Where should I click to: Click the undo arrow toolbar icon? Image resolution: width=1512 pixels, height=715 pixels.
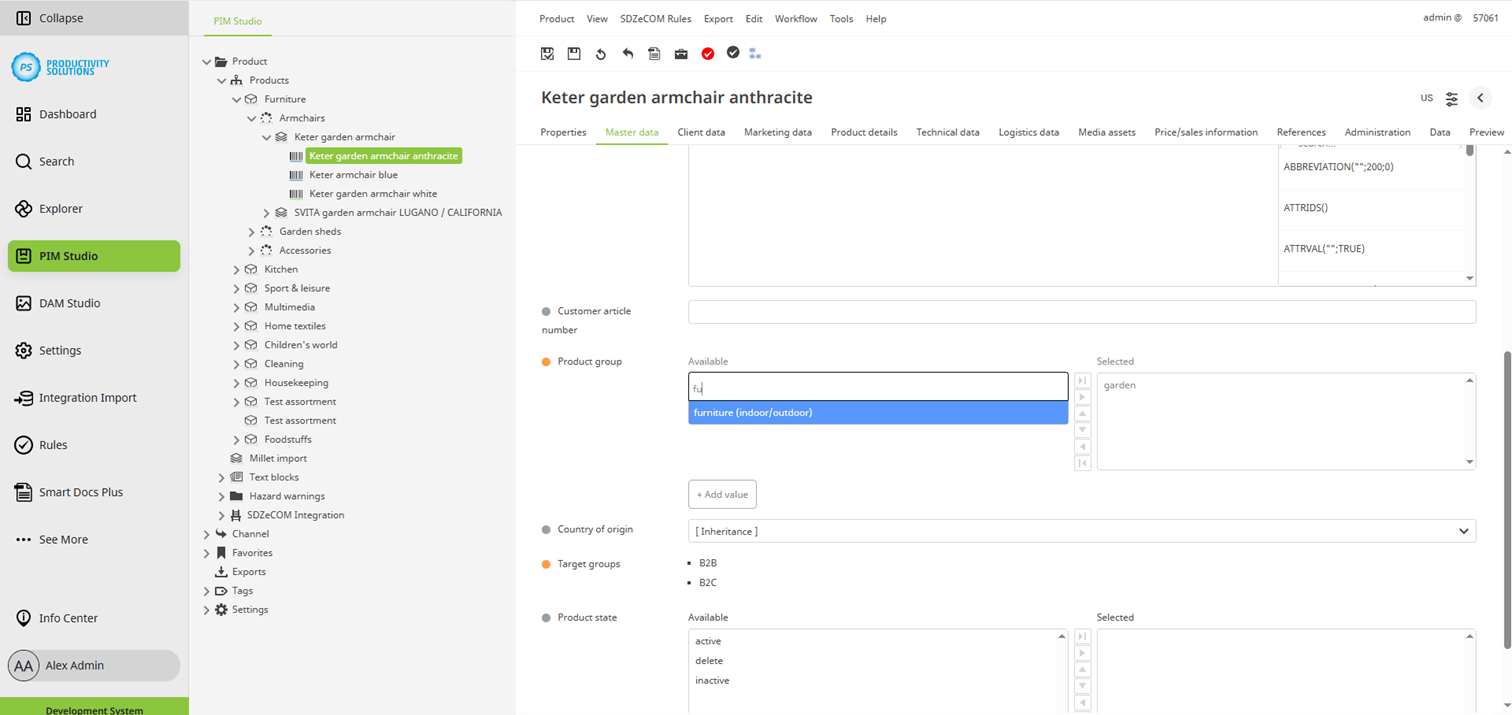click(627, 54)
